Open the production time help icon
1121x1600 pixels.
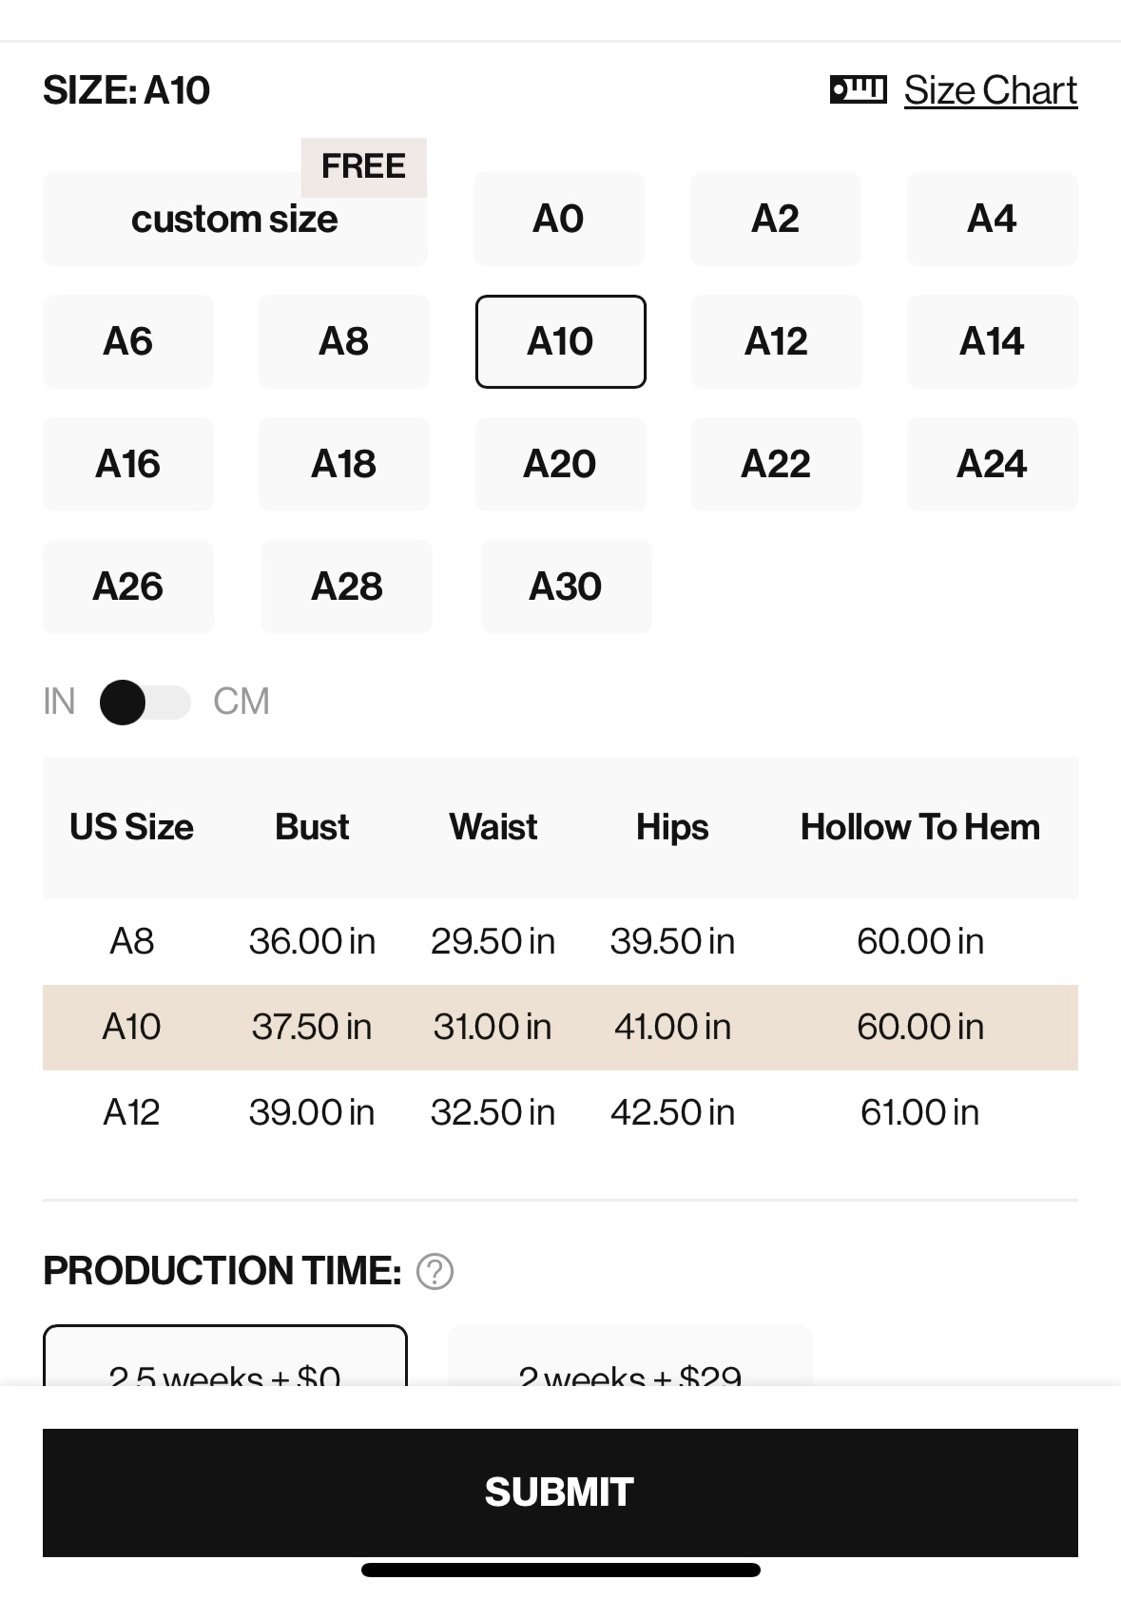pyautogui.click(x=435, y=1272)
